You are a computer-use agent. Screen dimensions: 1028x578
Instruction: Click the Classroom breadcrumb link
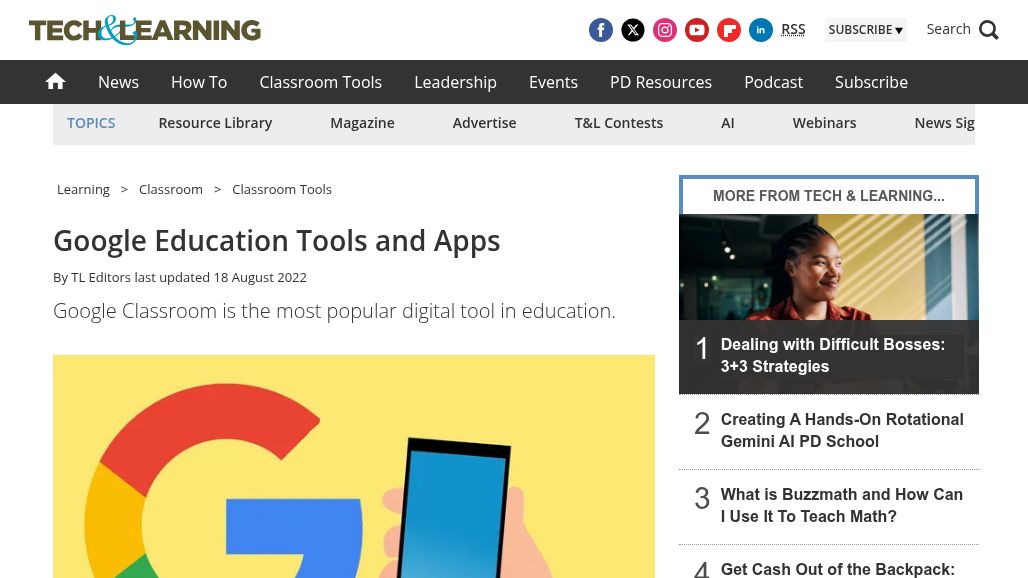click(170, 189)
